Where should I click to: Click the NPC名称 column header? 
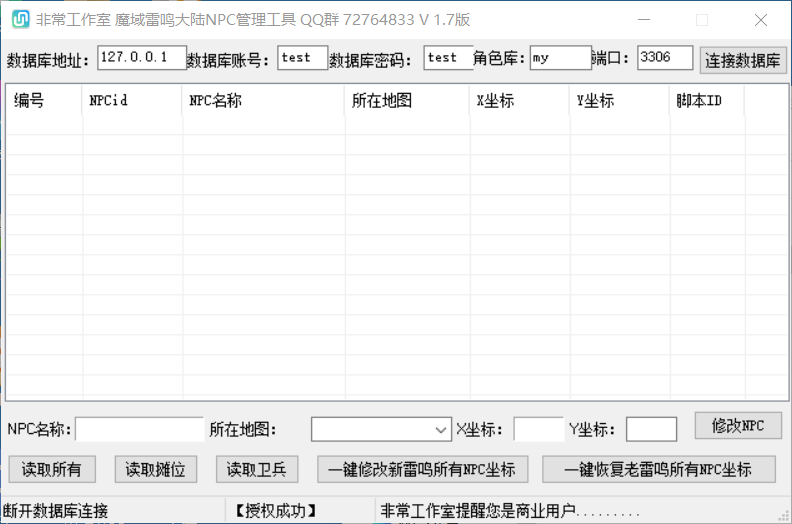[263, 100]
